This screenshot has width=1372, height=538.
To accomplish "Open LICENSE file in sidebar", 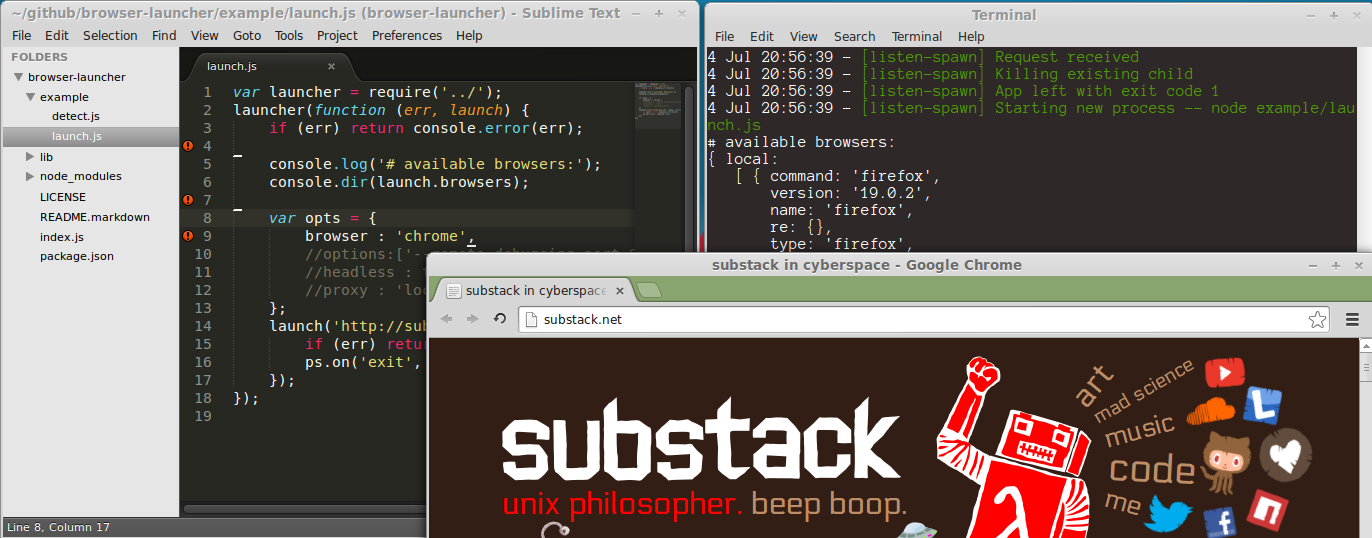I will click(x=63, y=197).
